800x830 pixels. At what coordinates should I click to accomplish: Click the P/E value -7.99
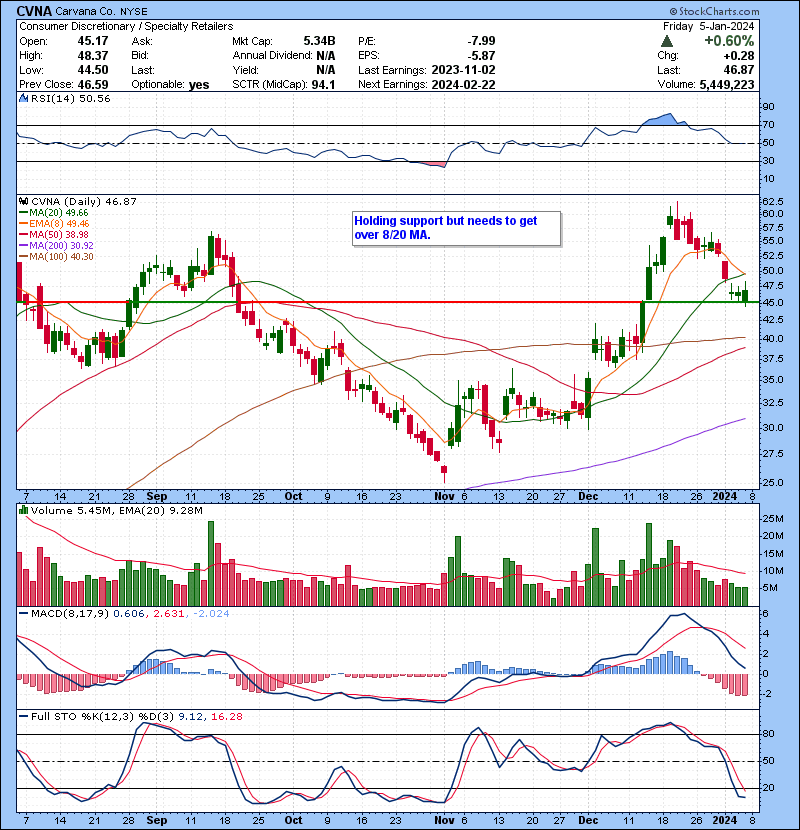click(x=481, y=41)
